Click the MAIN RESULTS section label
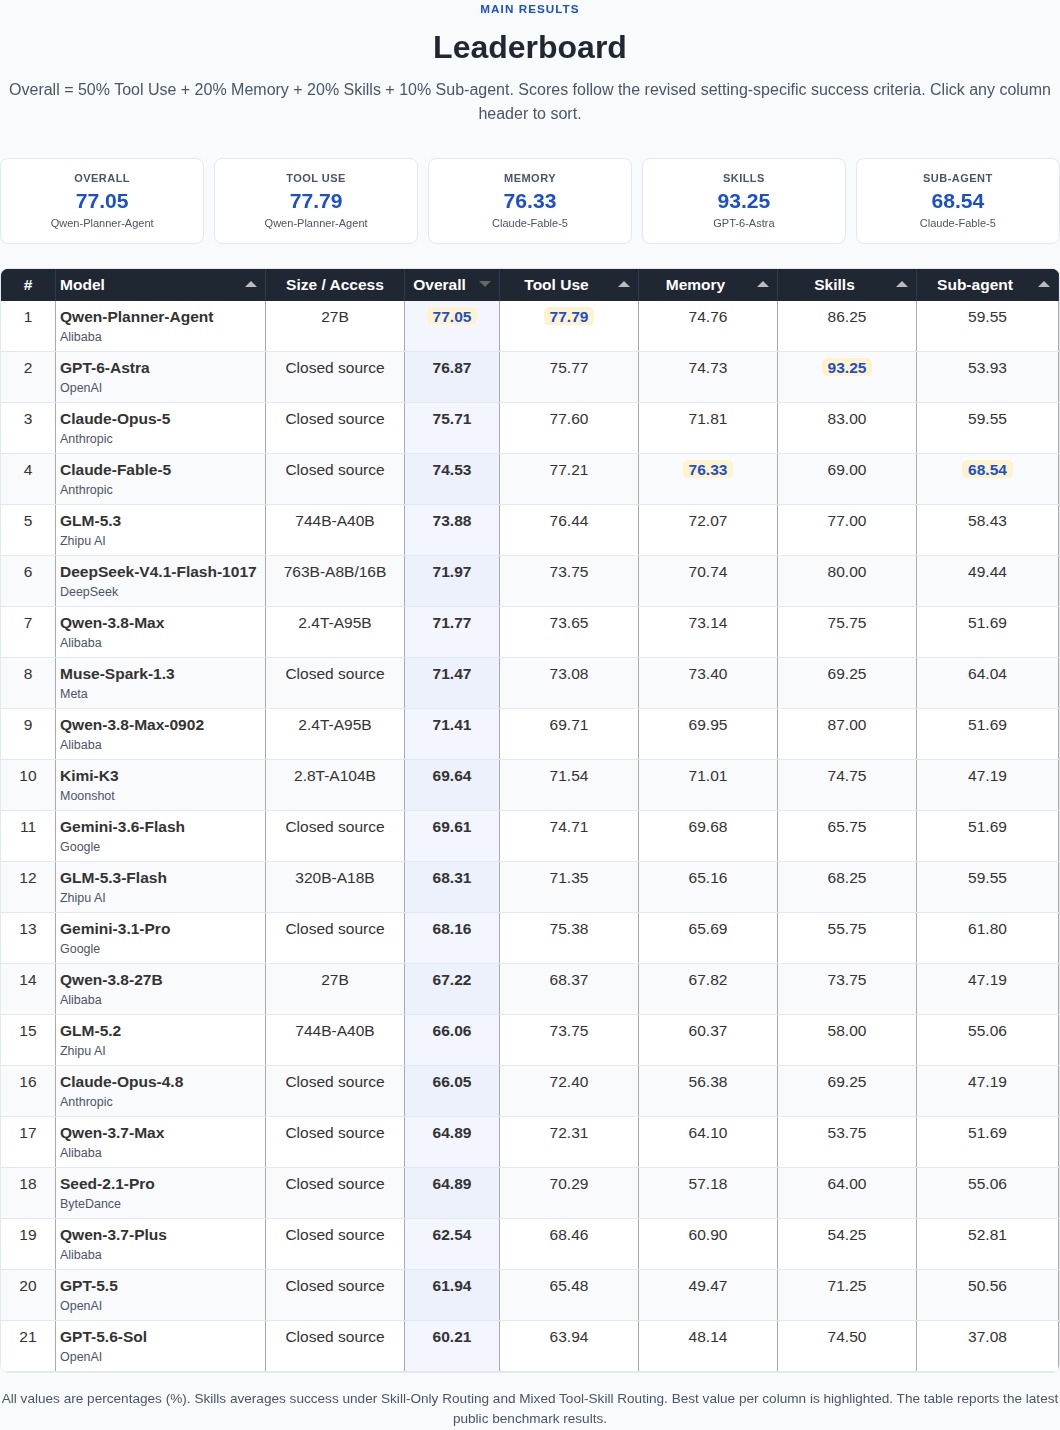The width and height of the screenshot is (1060, 1430). tap(530, 9)
